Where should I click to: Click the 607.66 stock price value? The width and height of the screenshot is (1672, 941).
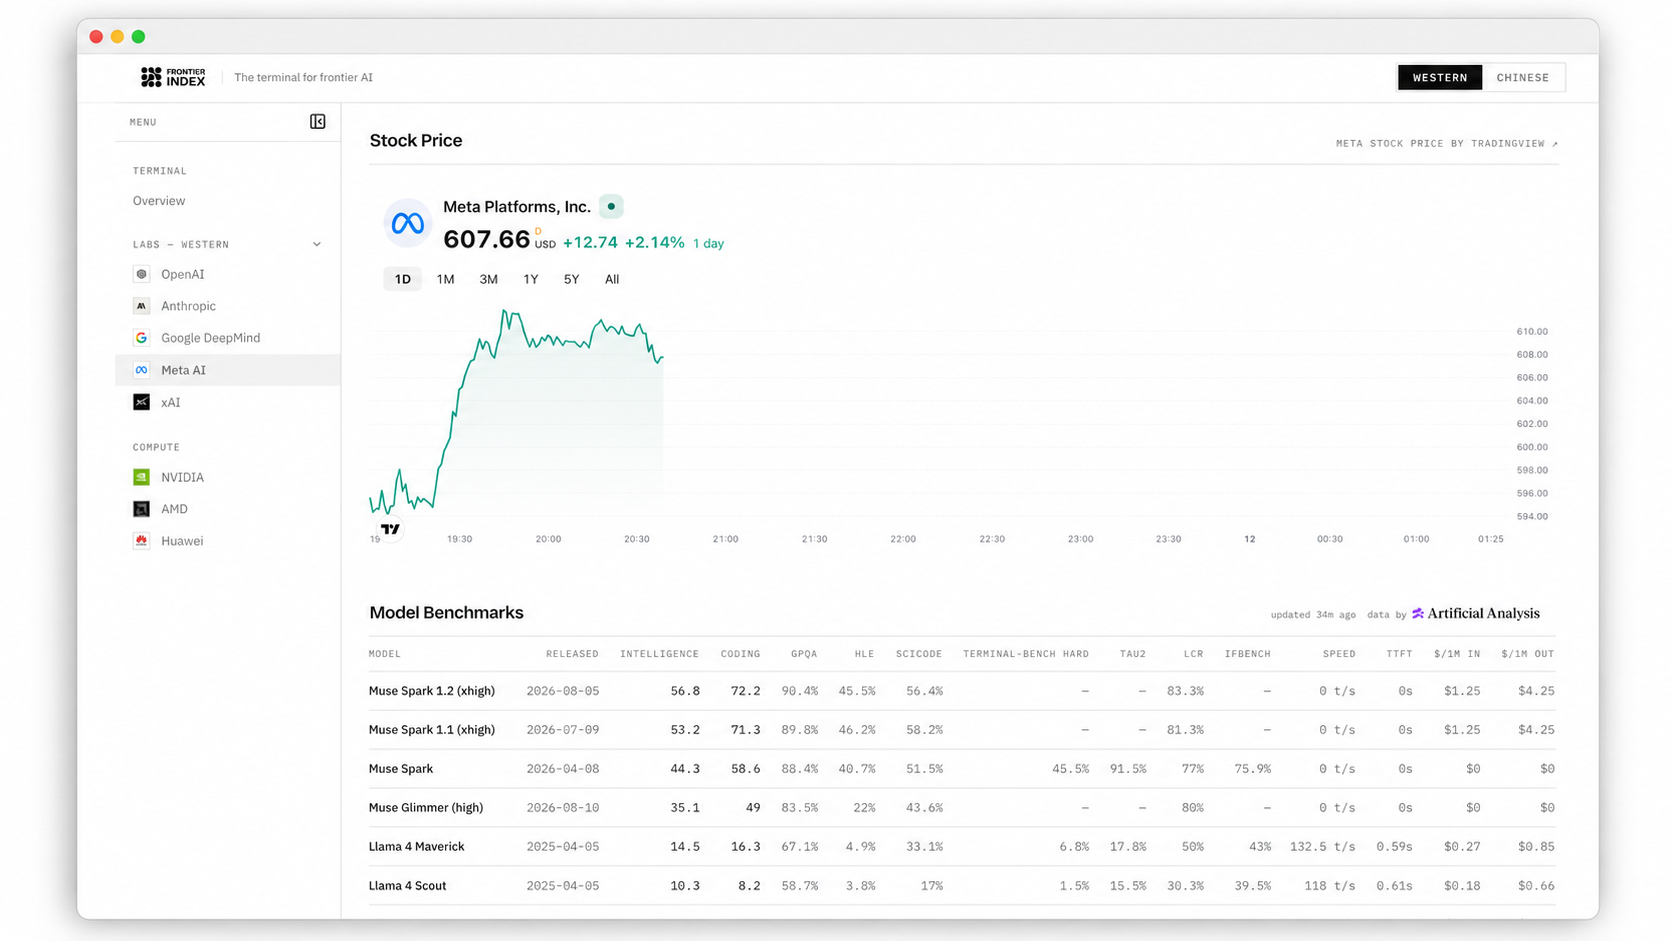point(486,240)
